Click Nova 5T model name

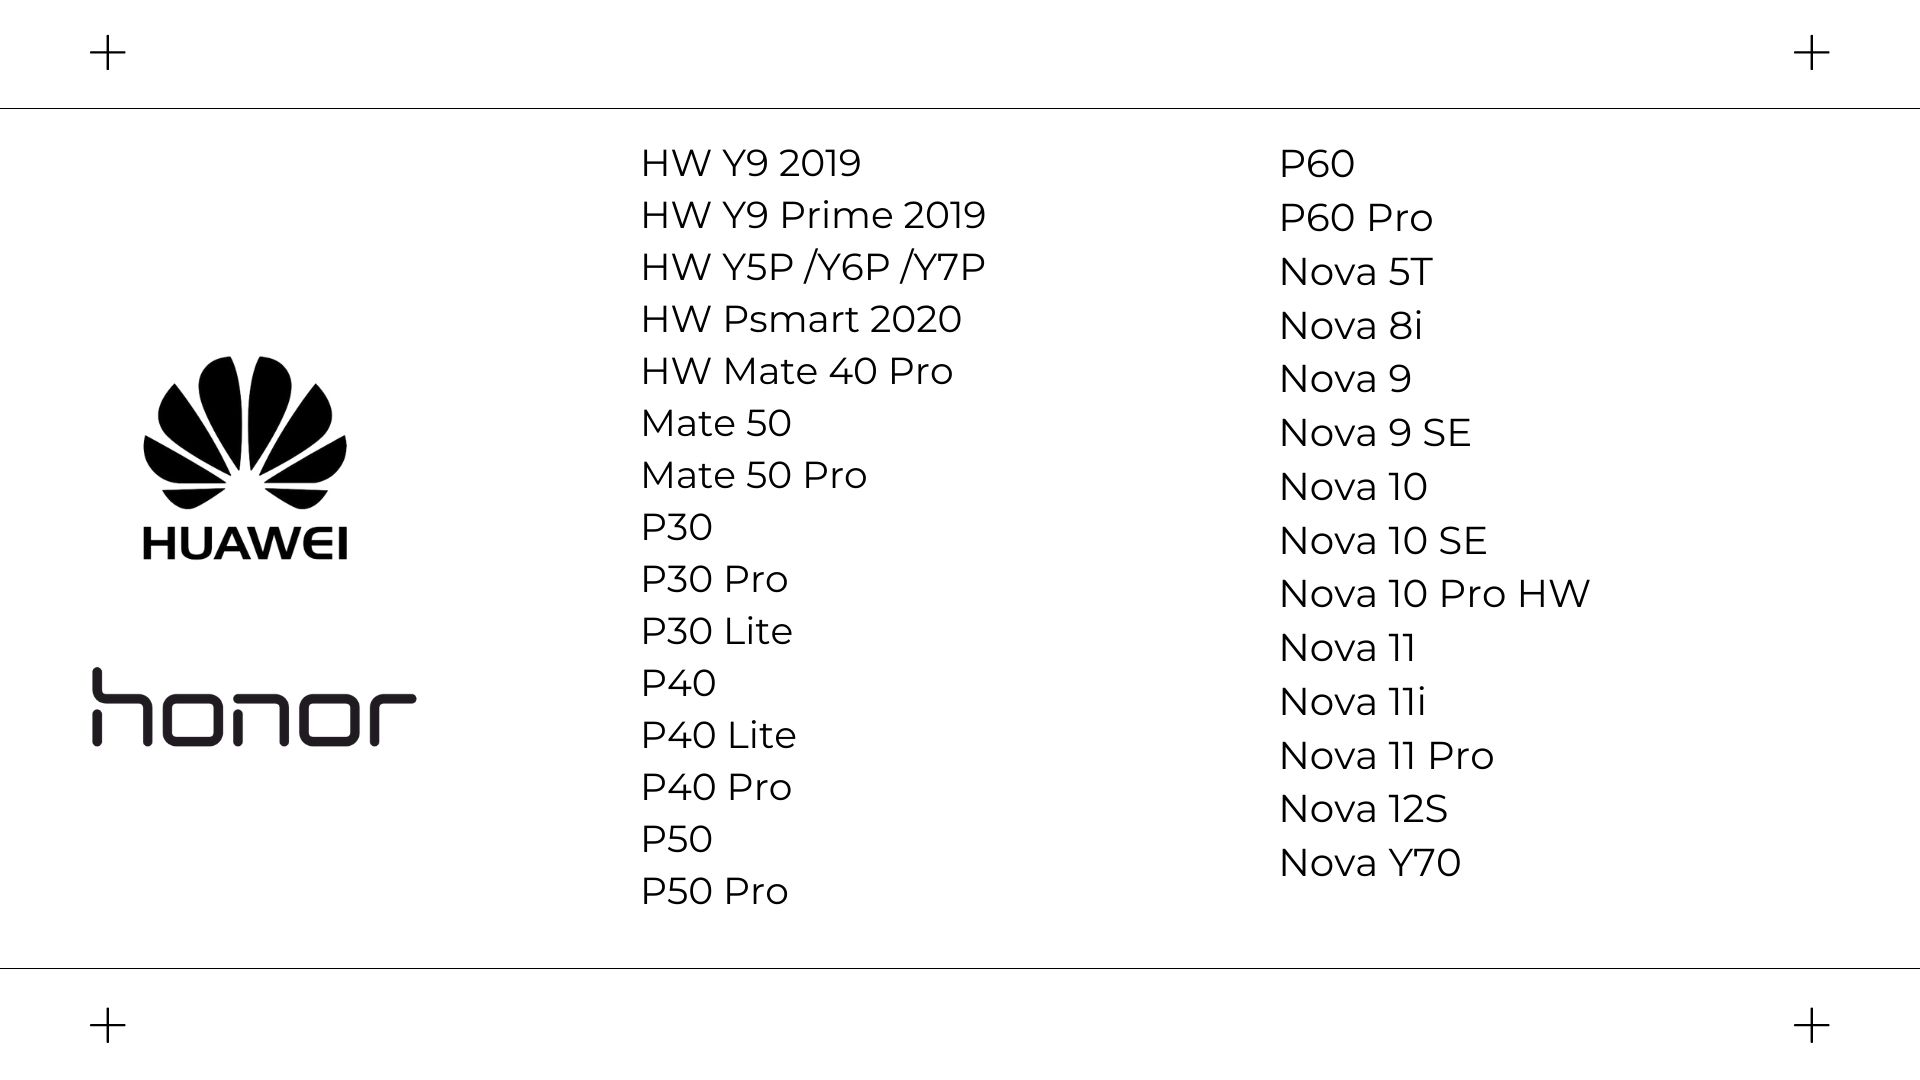[x=1356, y=271]
